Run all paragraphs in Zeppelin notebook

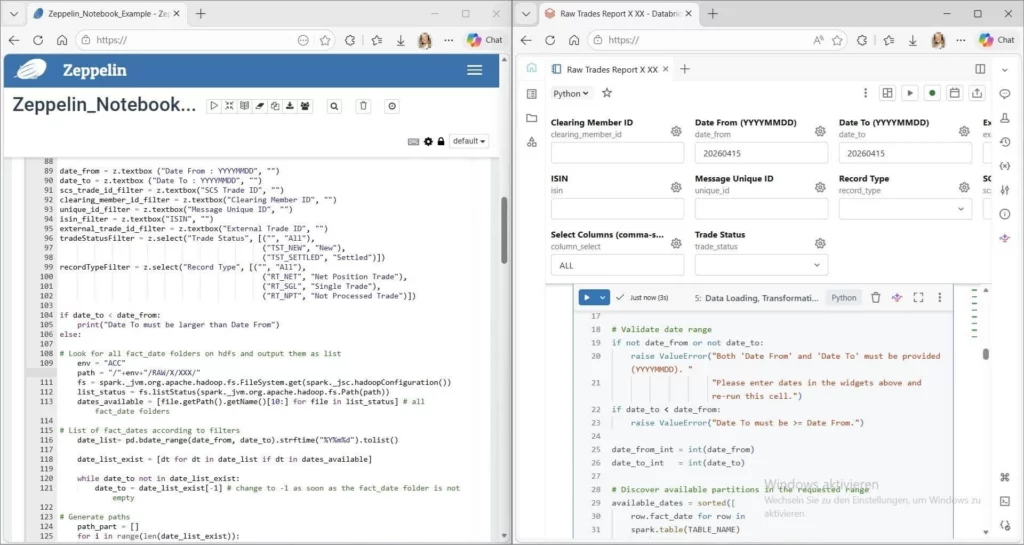point(214,106)
